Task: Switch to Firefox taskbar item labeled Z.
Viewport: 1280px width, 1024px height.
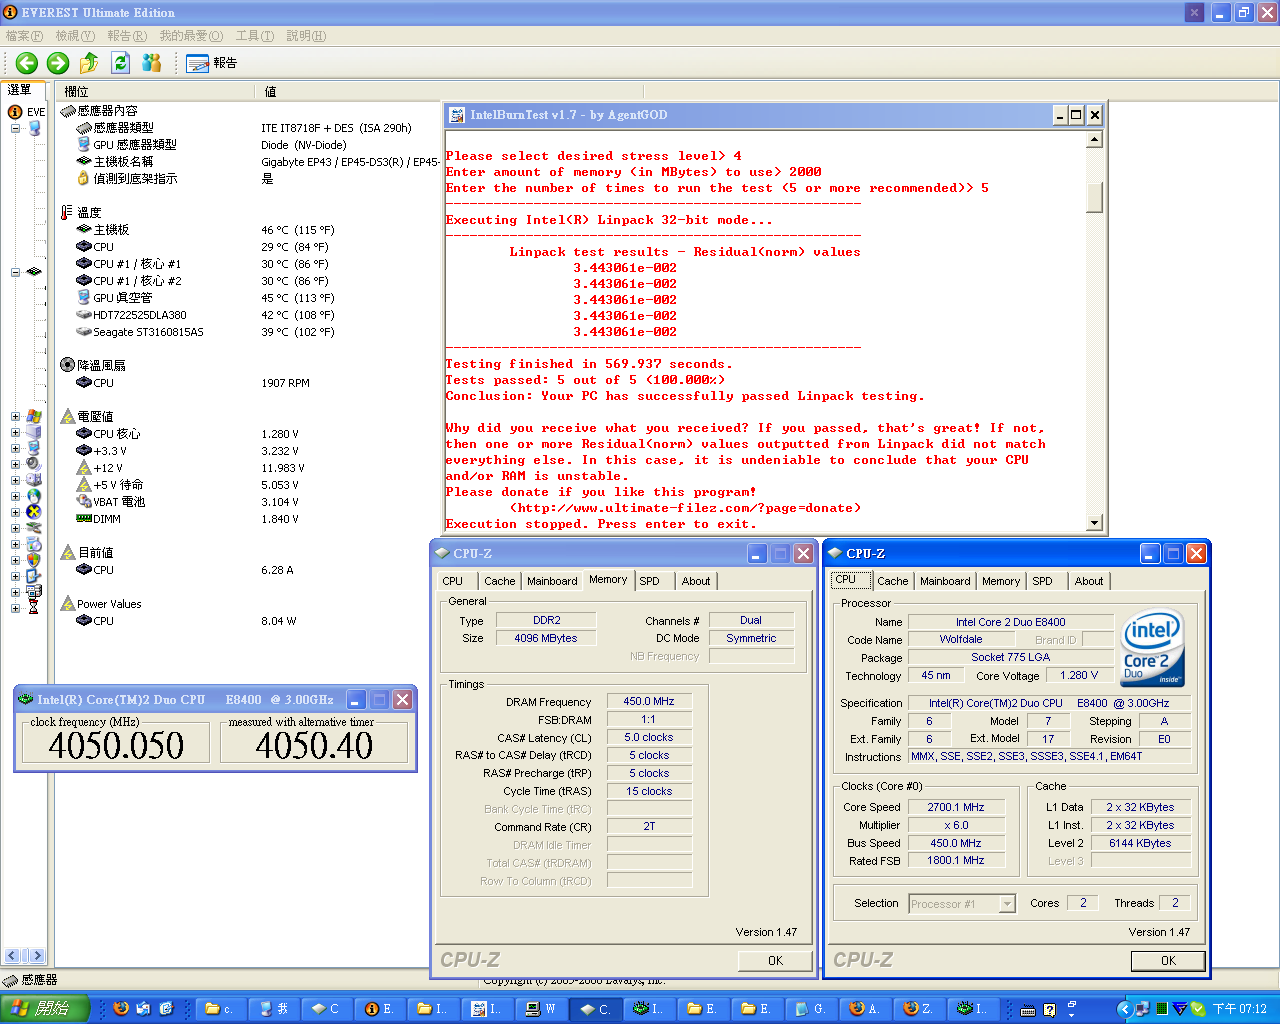Action: 919,1009
